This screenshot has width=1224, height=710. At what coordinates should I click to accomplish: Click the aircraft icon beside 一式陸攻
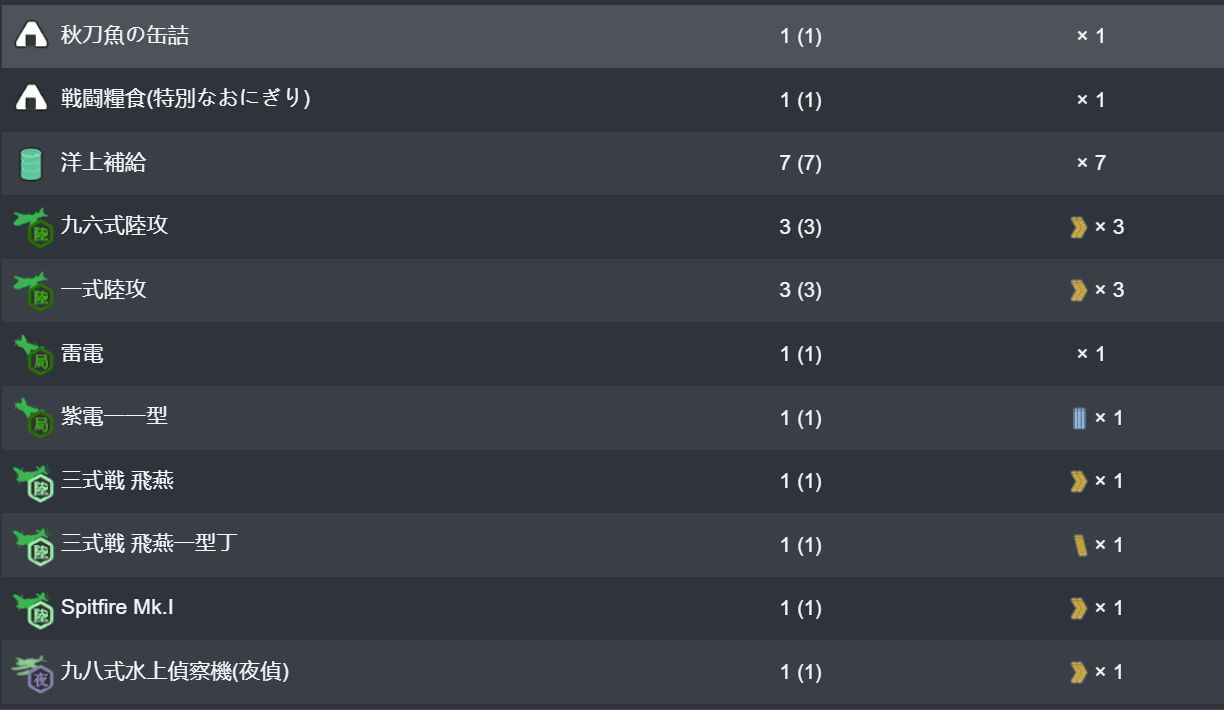pyautogui.click(x=33, y=291)
